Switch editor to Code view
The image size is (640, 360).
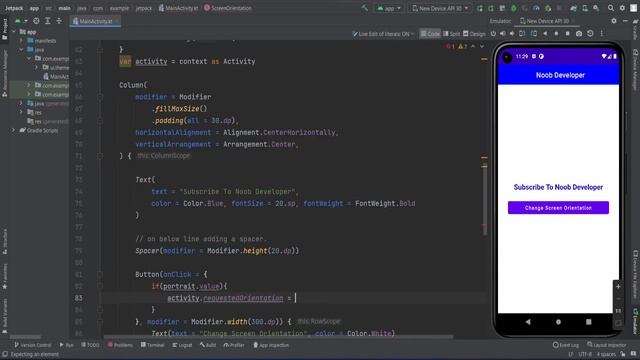point(430,34)
